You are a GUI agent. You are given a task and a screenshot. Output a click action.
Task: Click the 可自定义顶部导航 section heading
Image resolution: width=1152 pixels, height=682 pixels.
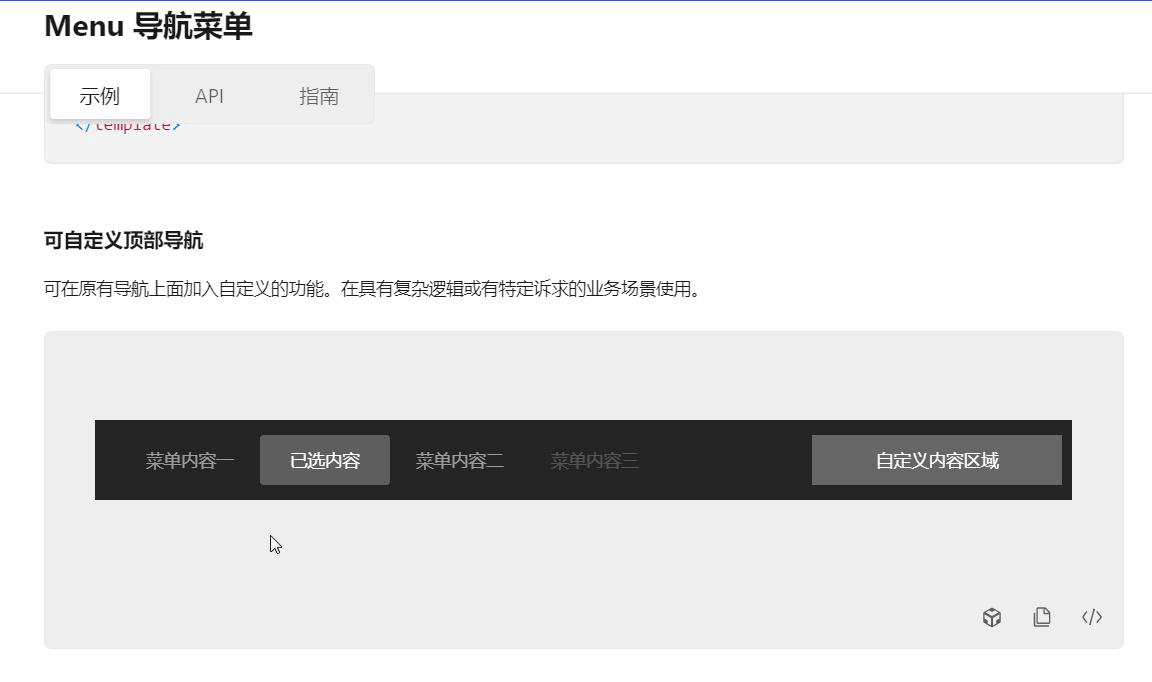[124, 240]
